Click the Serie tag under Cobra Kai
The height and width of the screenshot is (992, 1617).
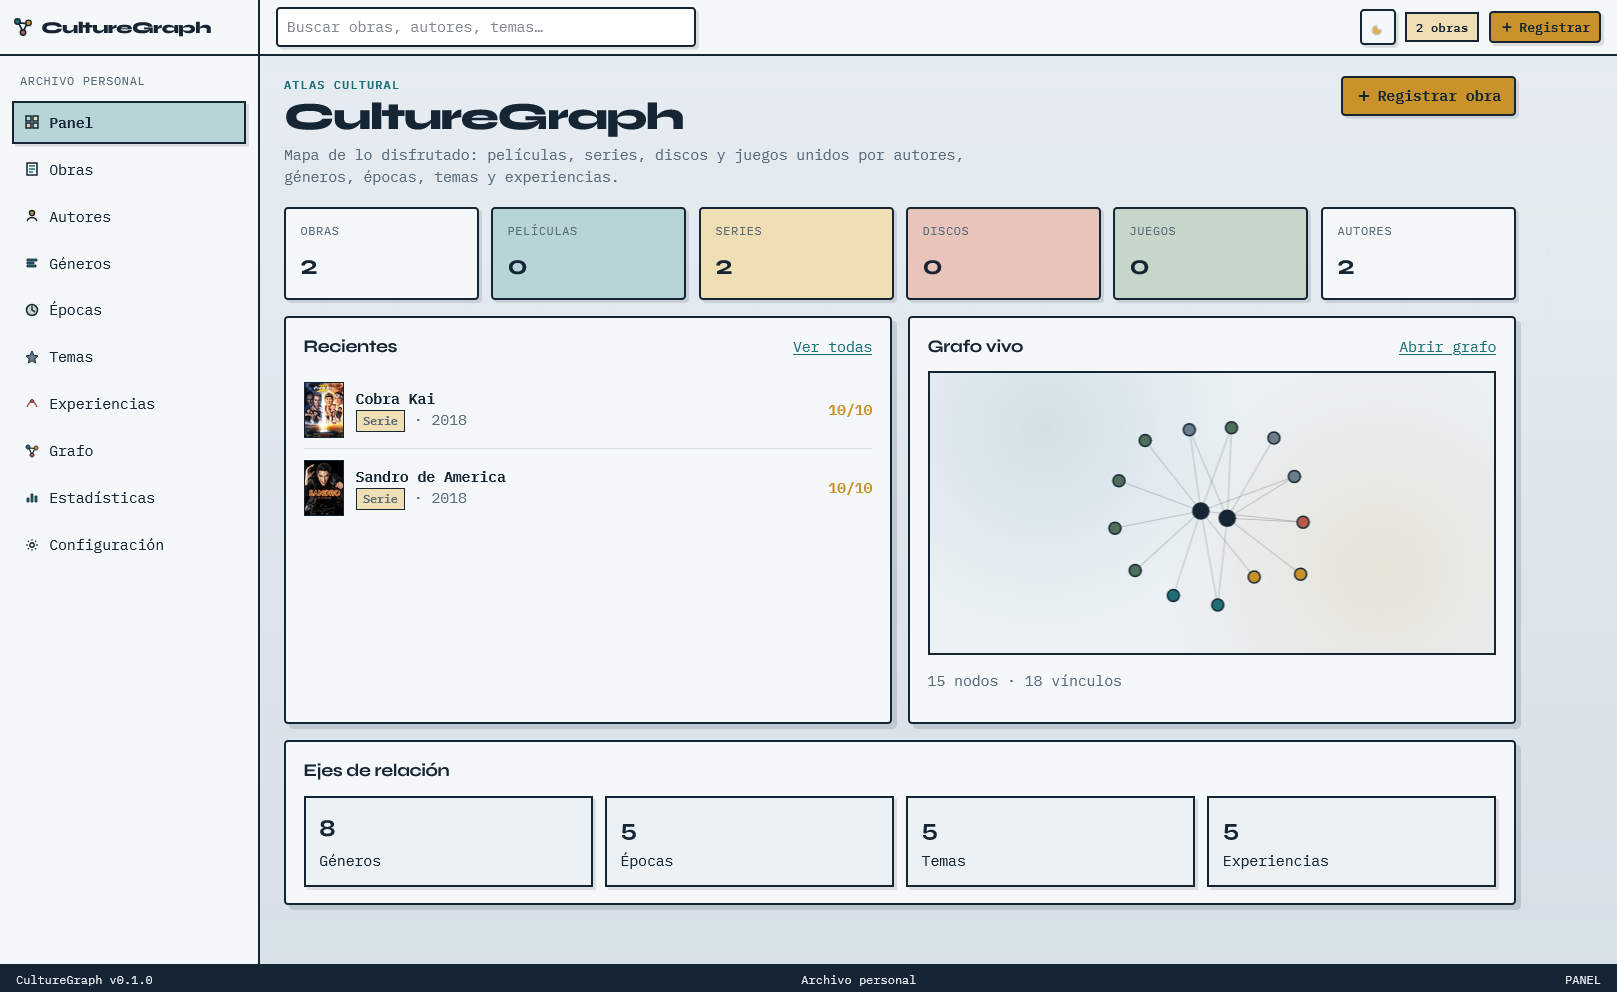tap(380, 421)
